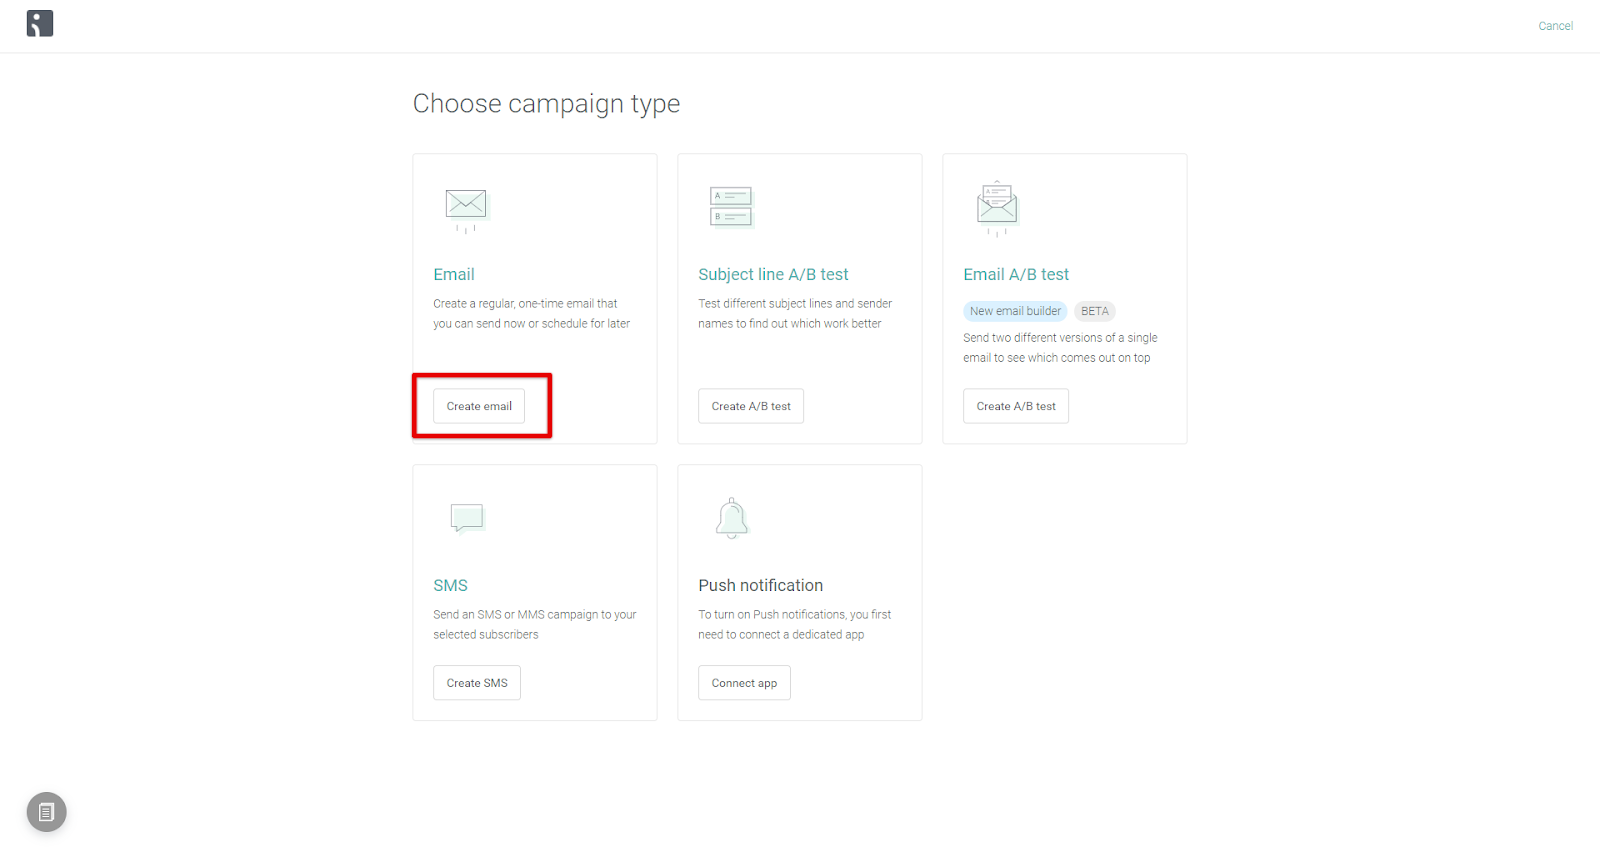The width and height of the screenshot is (1600, 852).
Task: Click the BETA badge
Action: point(1095,311)
